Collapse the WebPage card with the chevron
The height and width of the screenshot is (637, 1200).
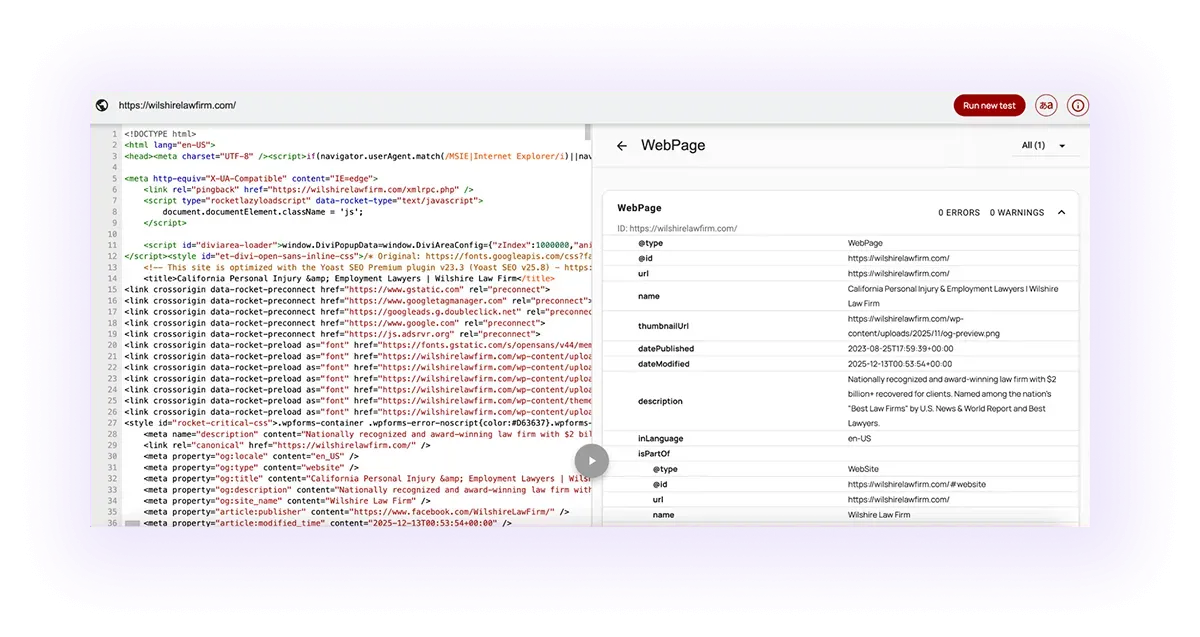click(1061, 212)
